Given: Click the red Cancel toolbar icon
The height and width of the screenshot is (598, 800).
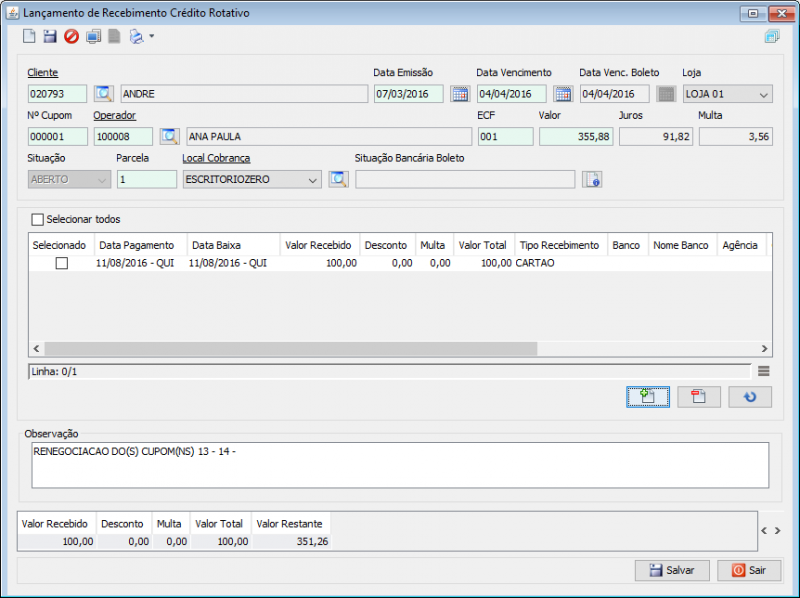Looking at the screenshot, I should (71, 36).
